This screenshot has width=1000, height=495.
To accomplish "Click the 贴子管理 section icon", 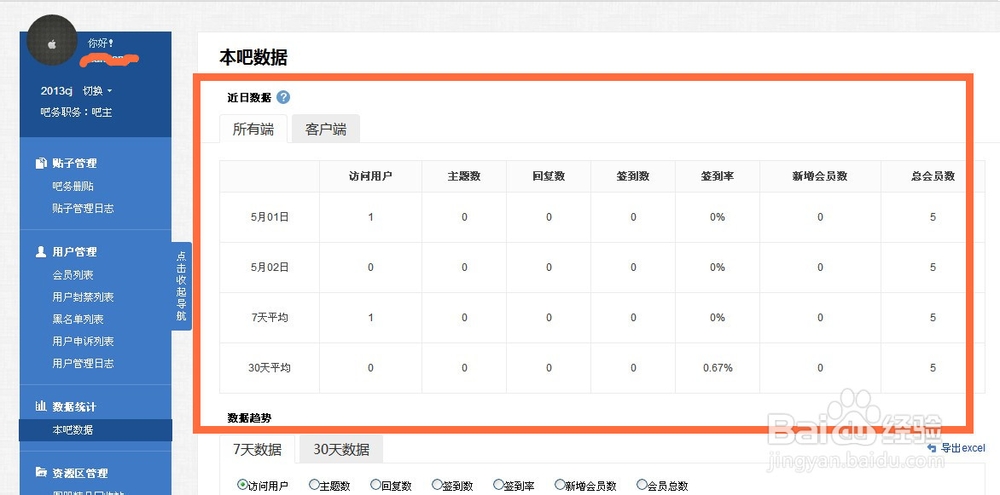I will (x=41, y=163).
